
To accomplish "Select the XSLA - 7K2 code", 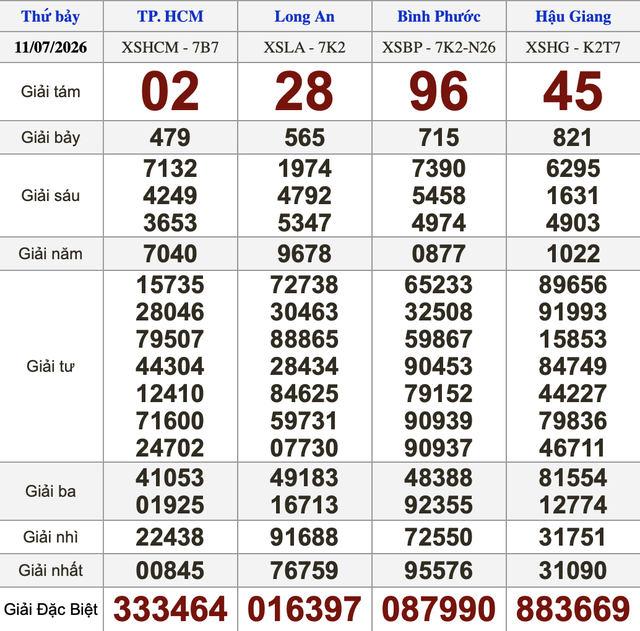I will pos(304,47).
